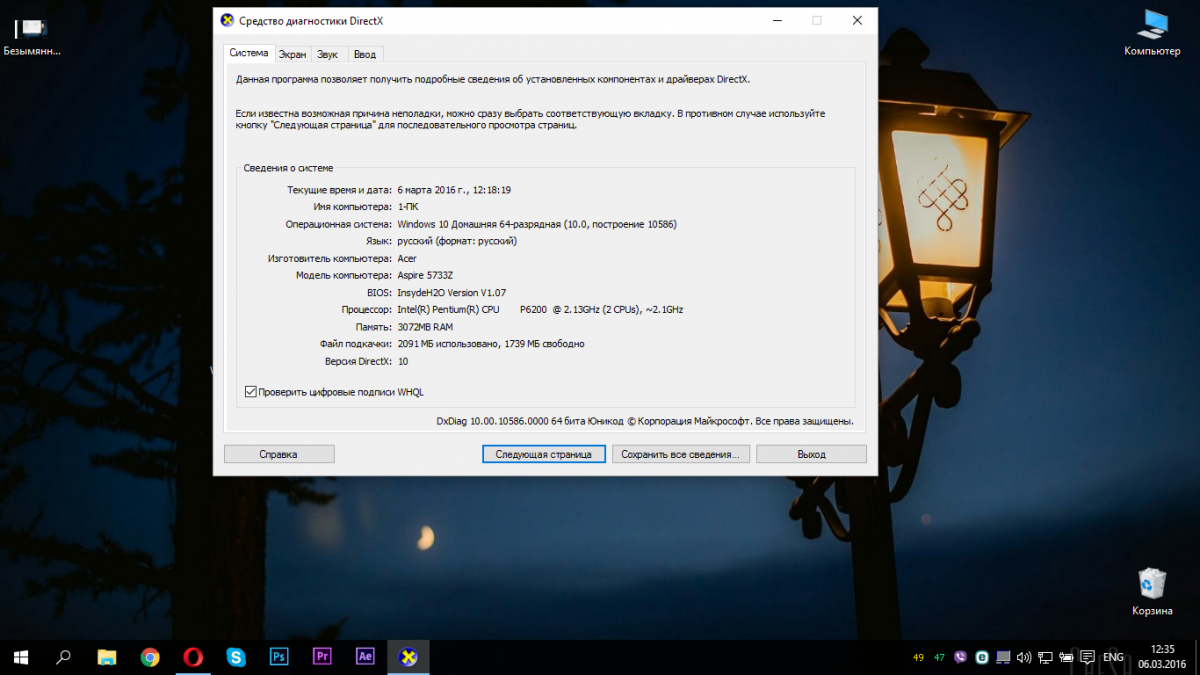This screenshot has width=1200, height=675.
Task: Click the ENG language indicator
Action: point(1112,657)
